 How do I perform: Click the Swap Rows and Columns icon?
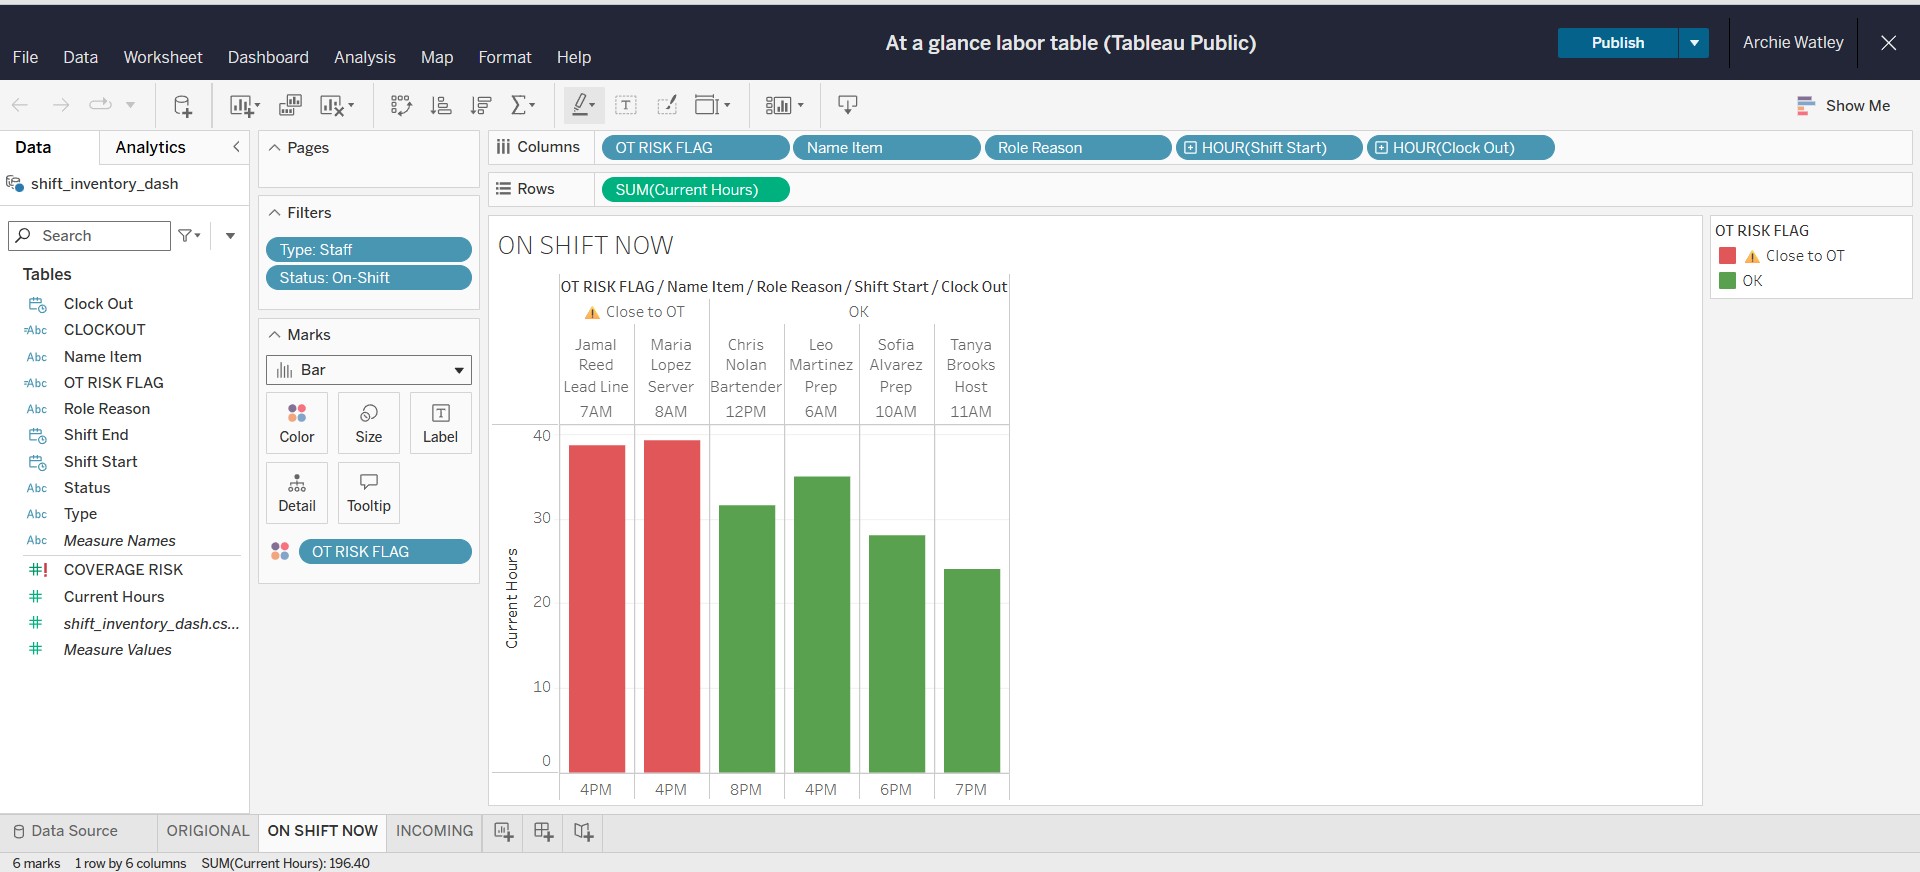click(x=401, y=105)
